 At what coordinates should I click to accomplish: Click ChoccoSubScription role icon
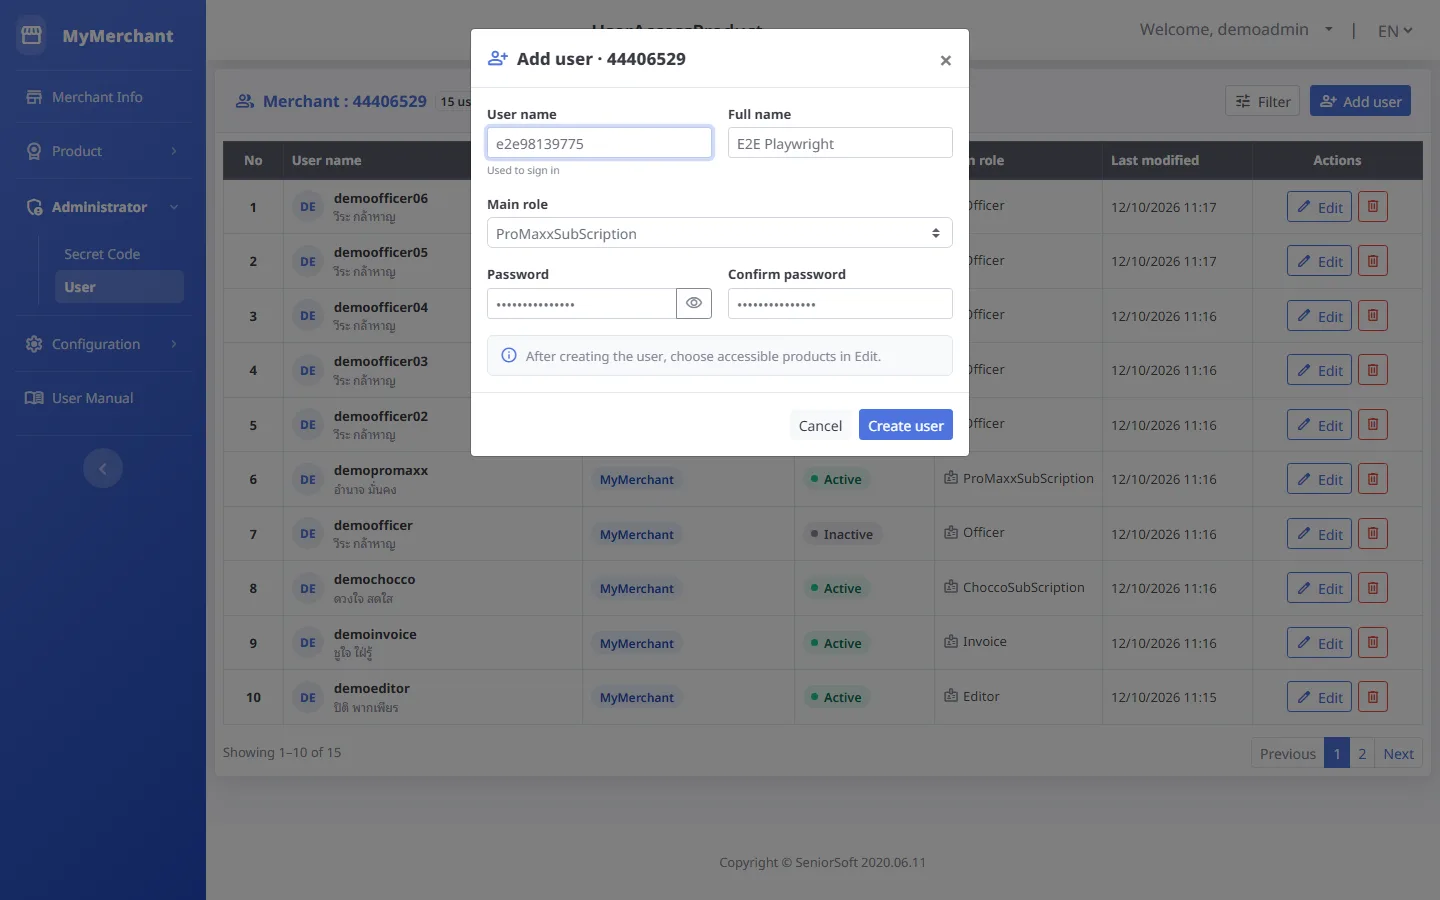[x=951, y=587]
